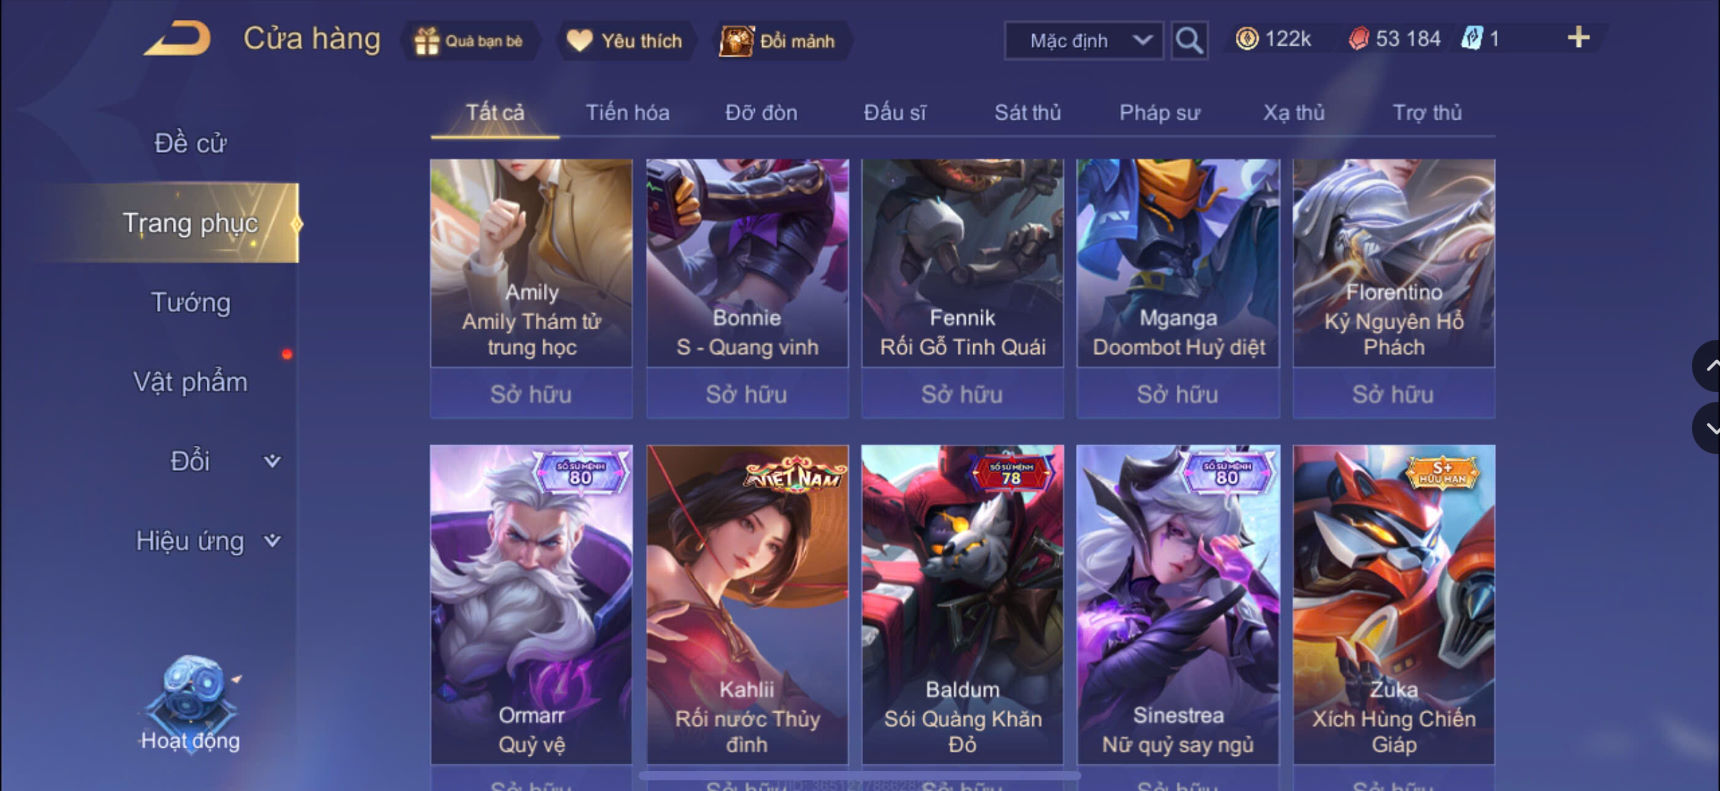
Task: Tap the golden back arrow logo
Action: point(177,39)
